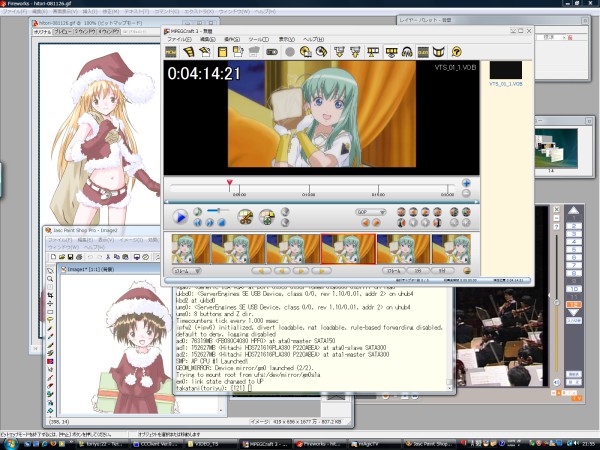600x450 pixels.
Task: Click the orange next-GOP arrow button
Action: (376, 222)
